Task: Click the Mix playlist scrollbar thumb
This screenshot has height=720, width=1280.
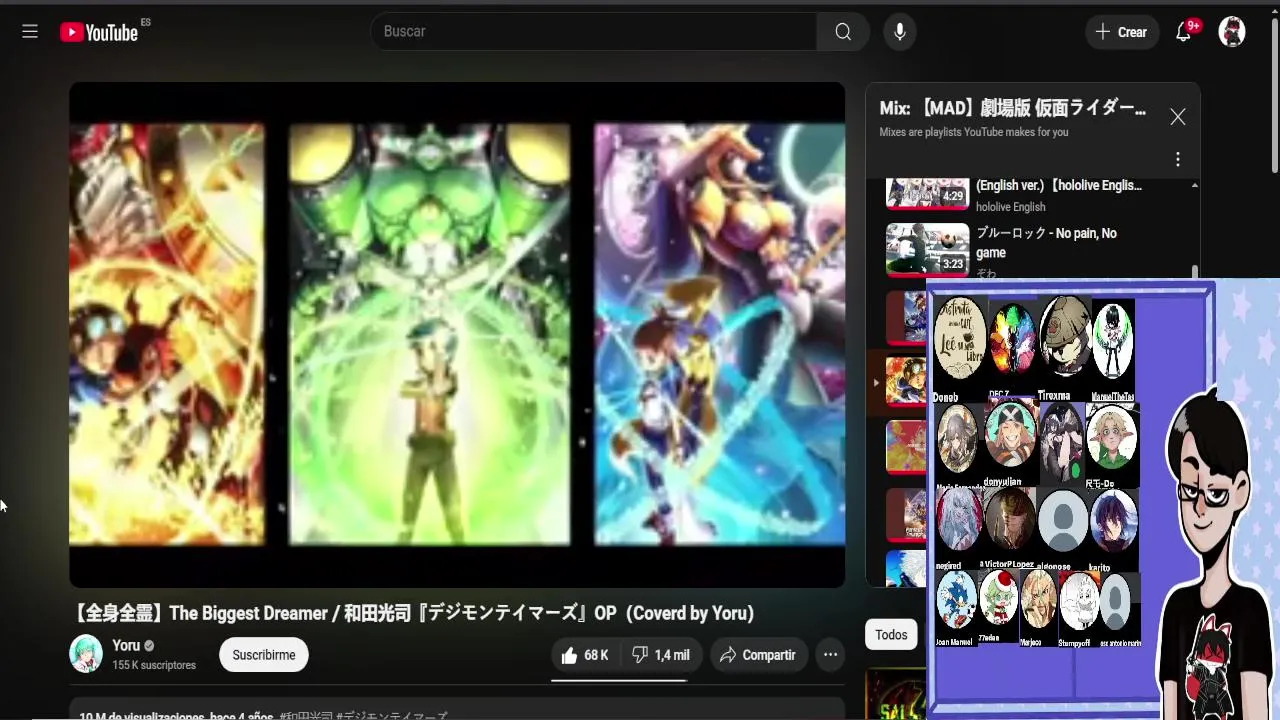Action: click(1194, 273)
